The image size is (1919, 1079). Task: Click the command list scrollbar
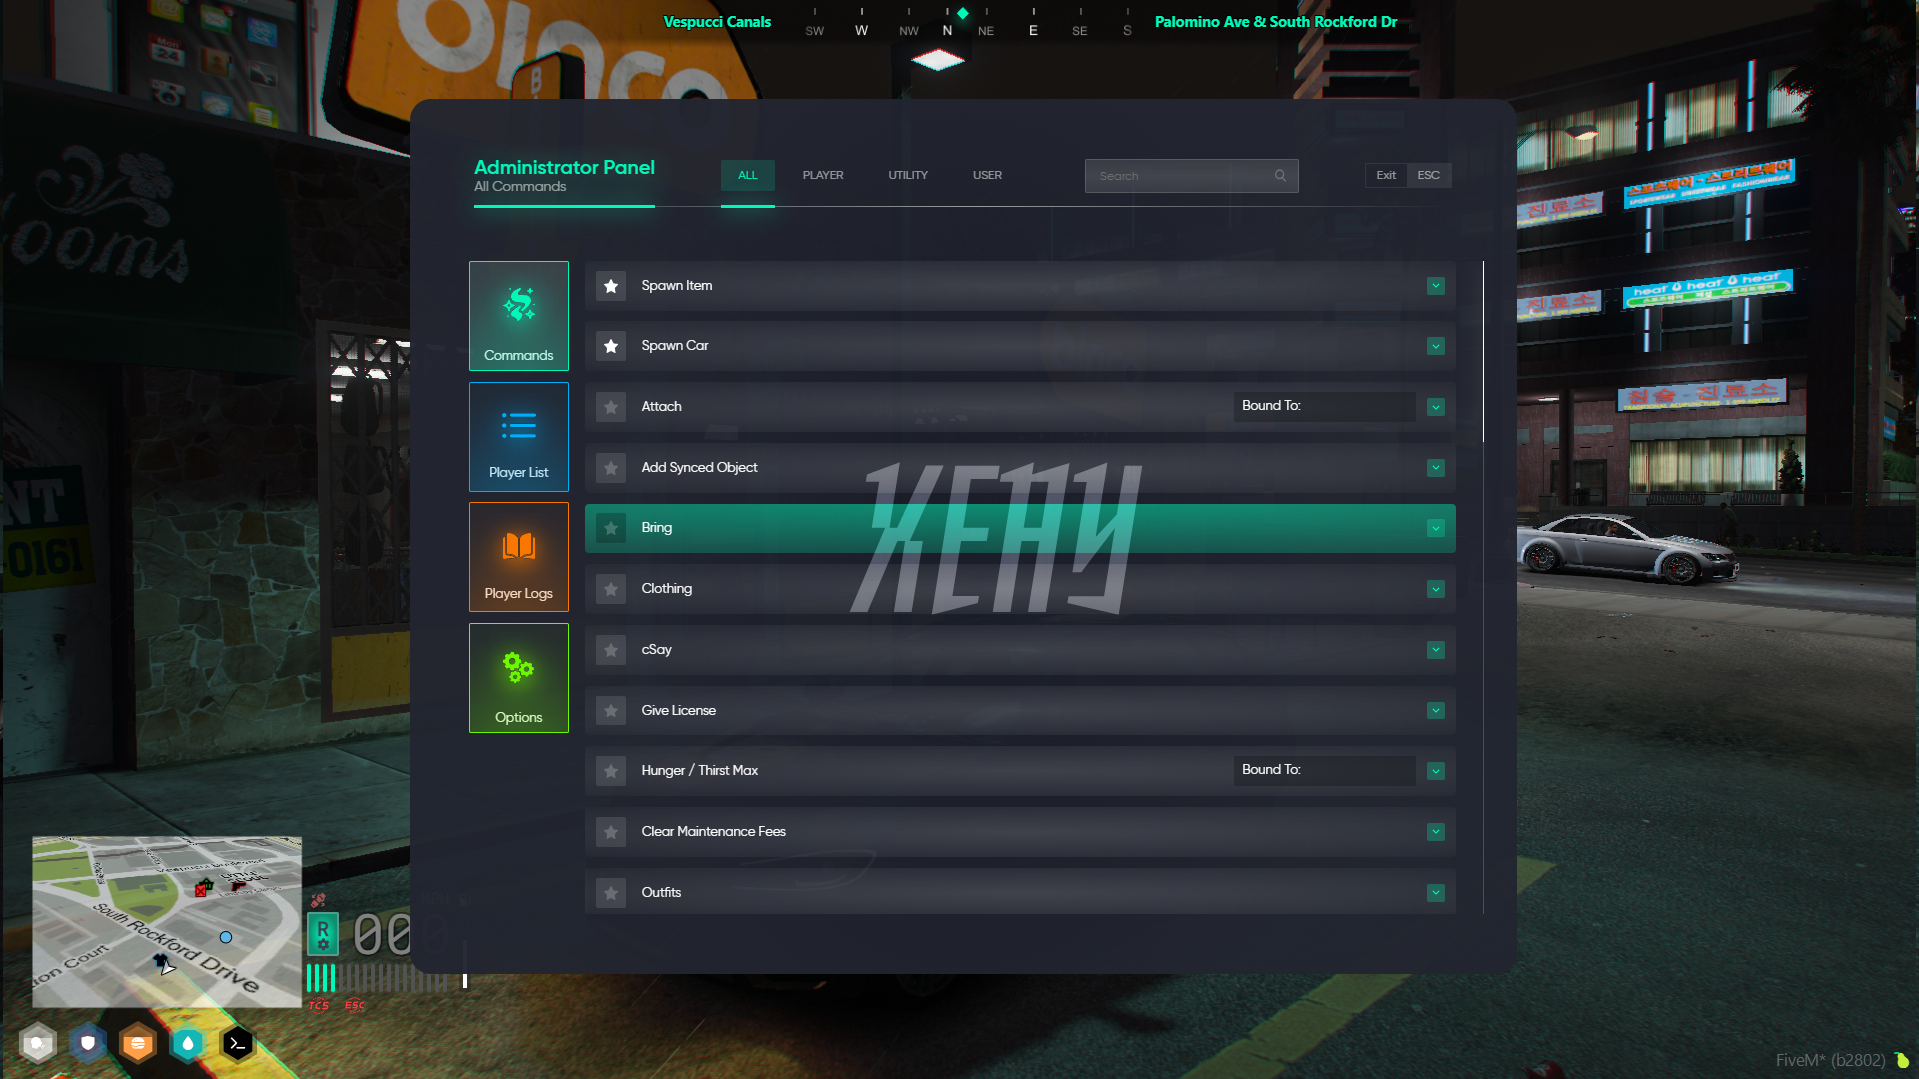pos(1483,351)
